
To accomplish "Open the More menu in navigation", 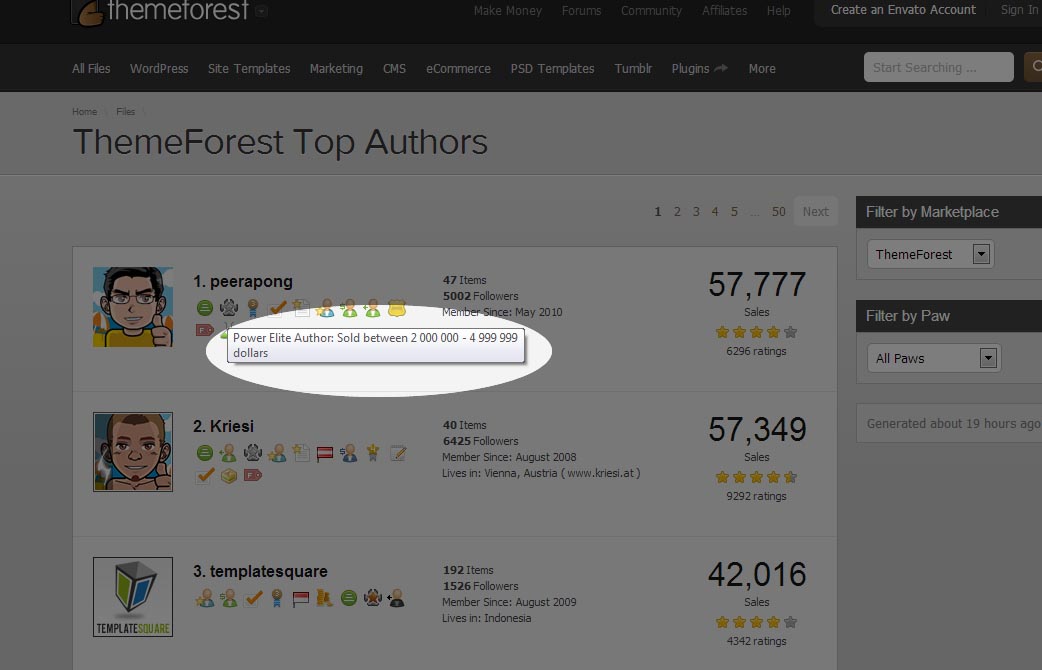I will click(x=762, y=68).
